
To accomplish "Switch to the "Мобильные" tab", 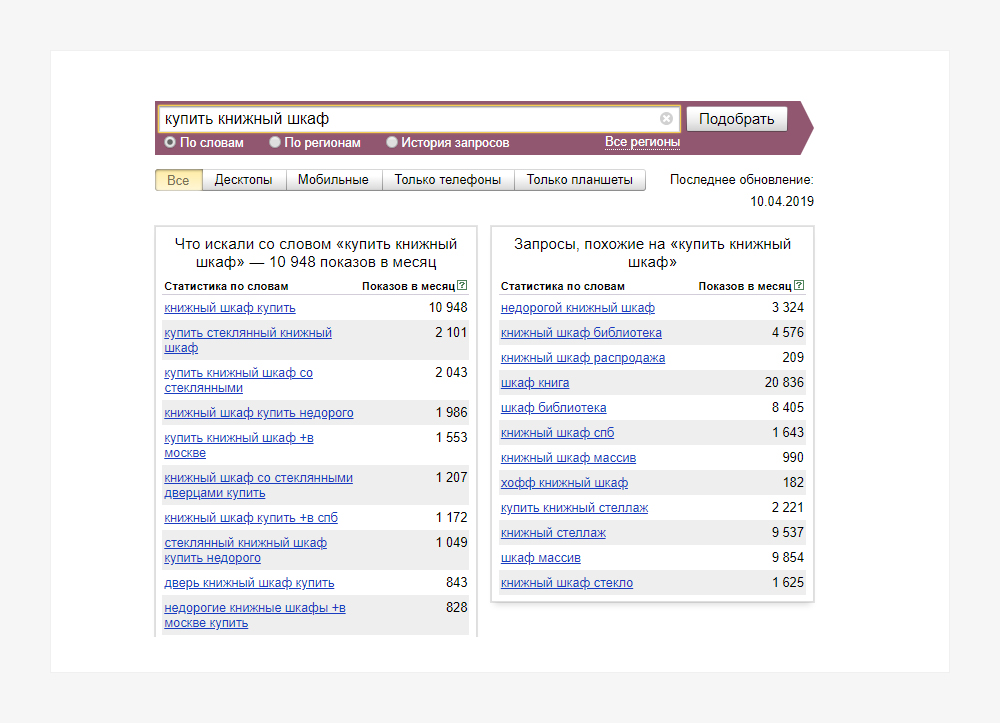I will coord(334,180).
